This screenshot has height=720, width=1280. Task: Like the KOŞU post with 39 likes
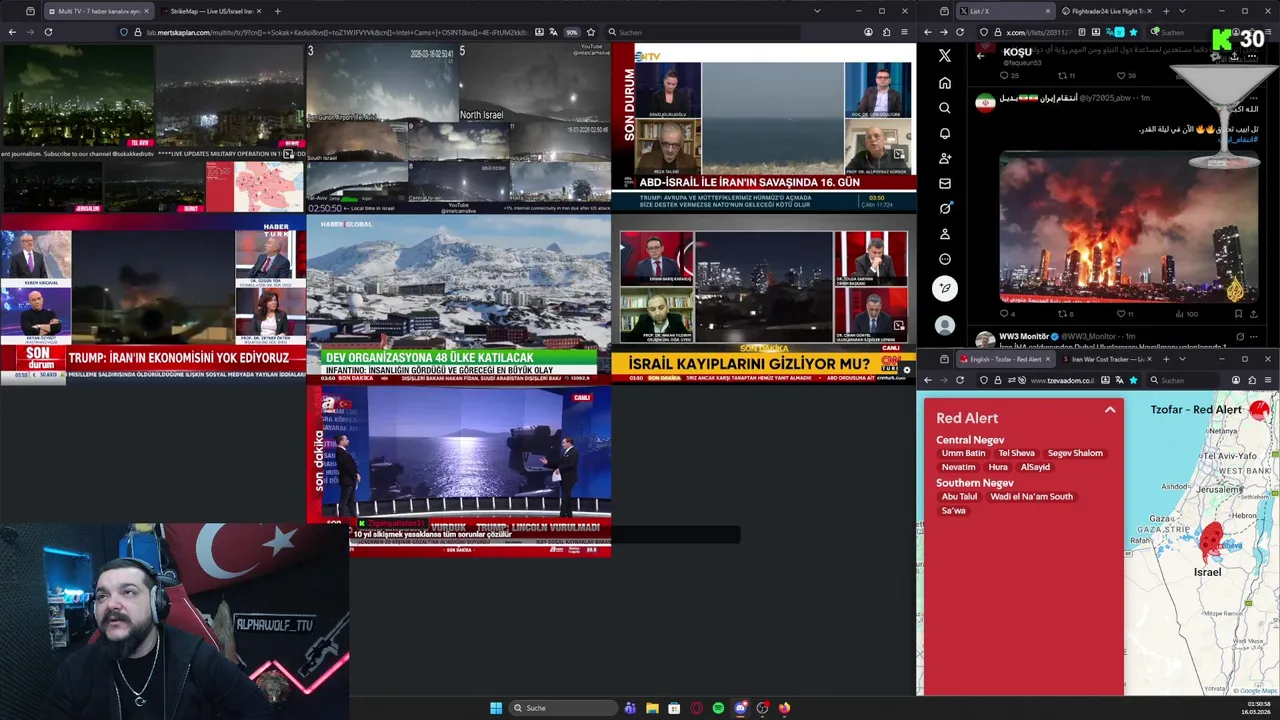(x=1125, y=75)
